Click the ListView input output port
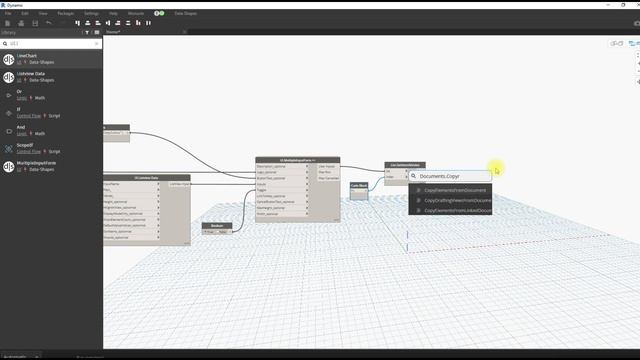The height and width of the screenshot is (360, 640). tap(180, 184)
